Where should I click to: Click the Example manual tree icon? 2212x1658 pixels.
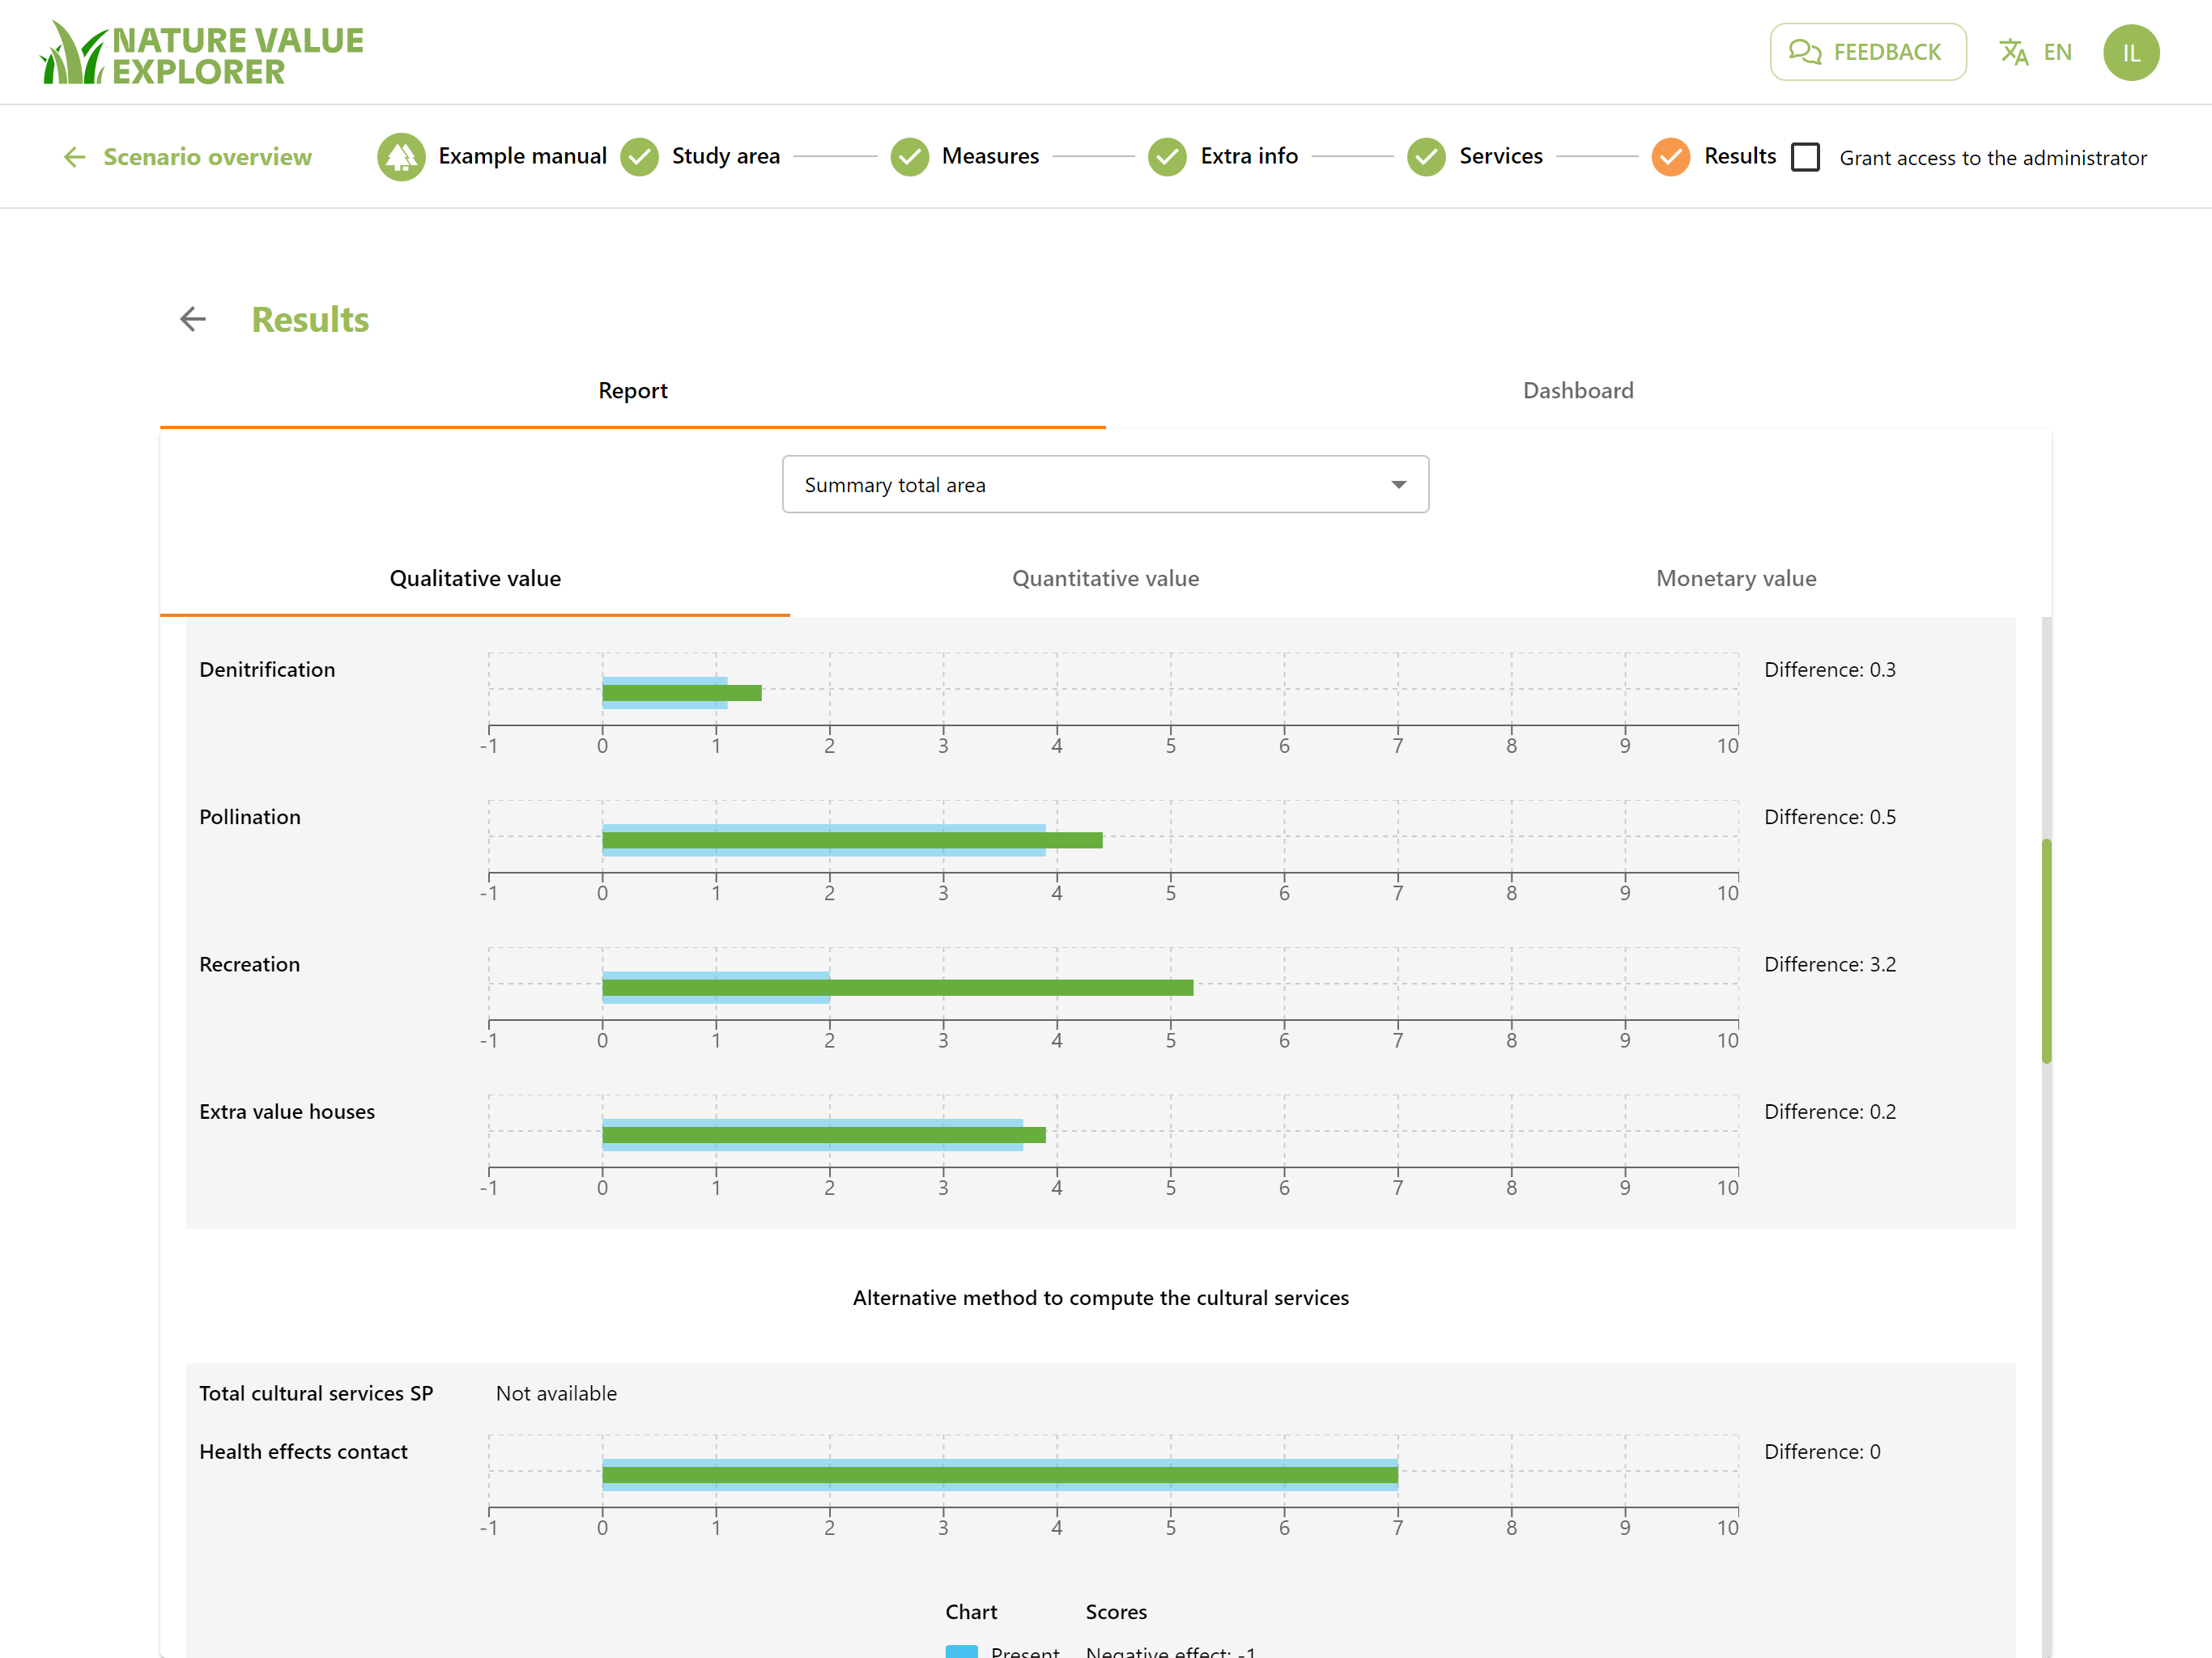pyautogui.click(x=401, y=157)
